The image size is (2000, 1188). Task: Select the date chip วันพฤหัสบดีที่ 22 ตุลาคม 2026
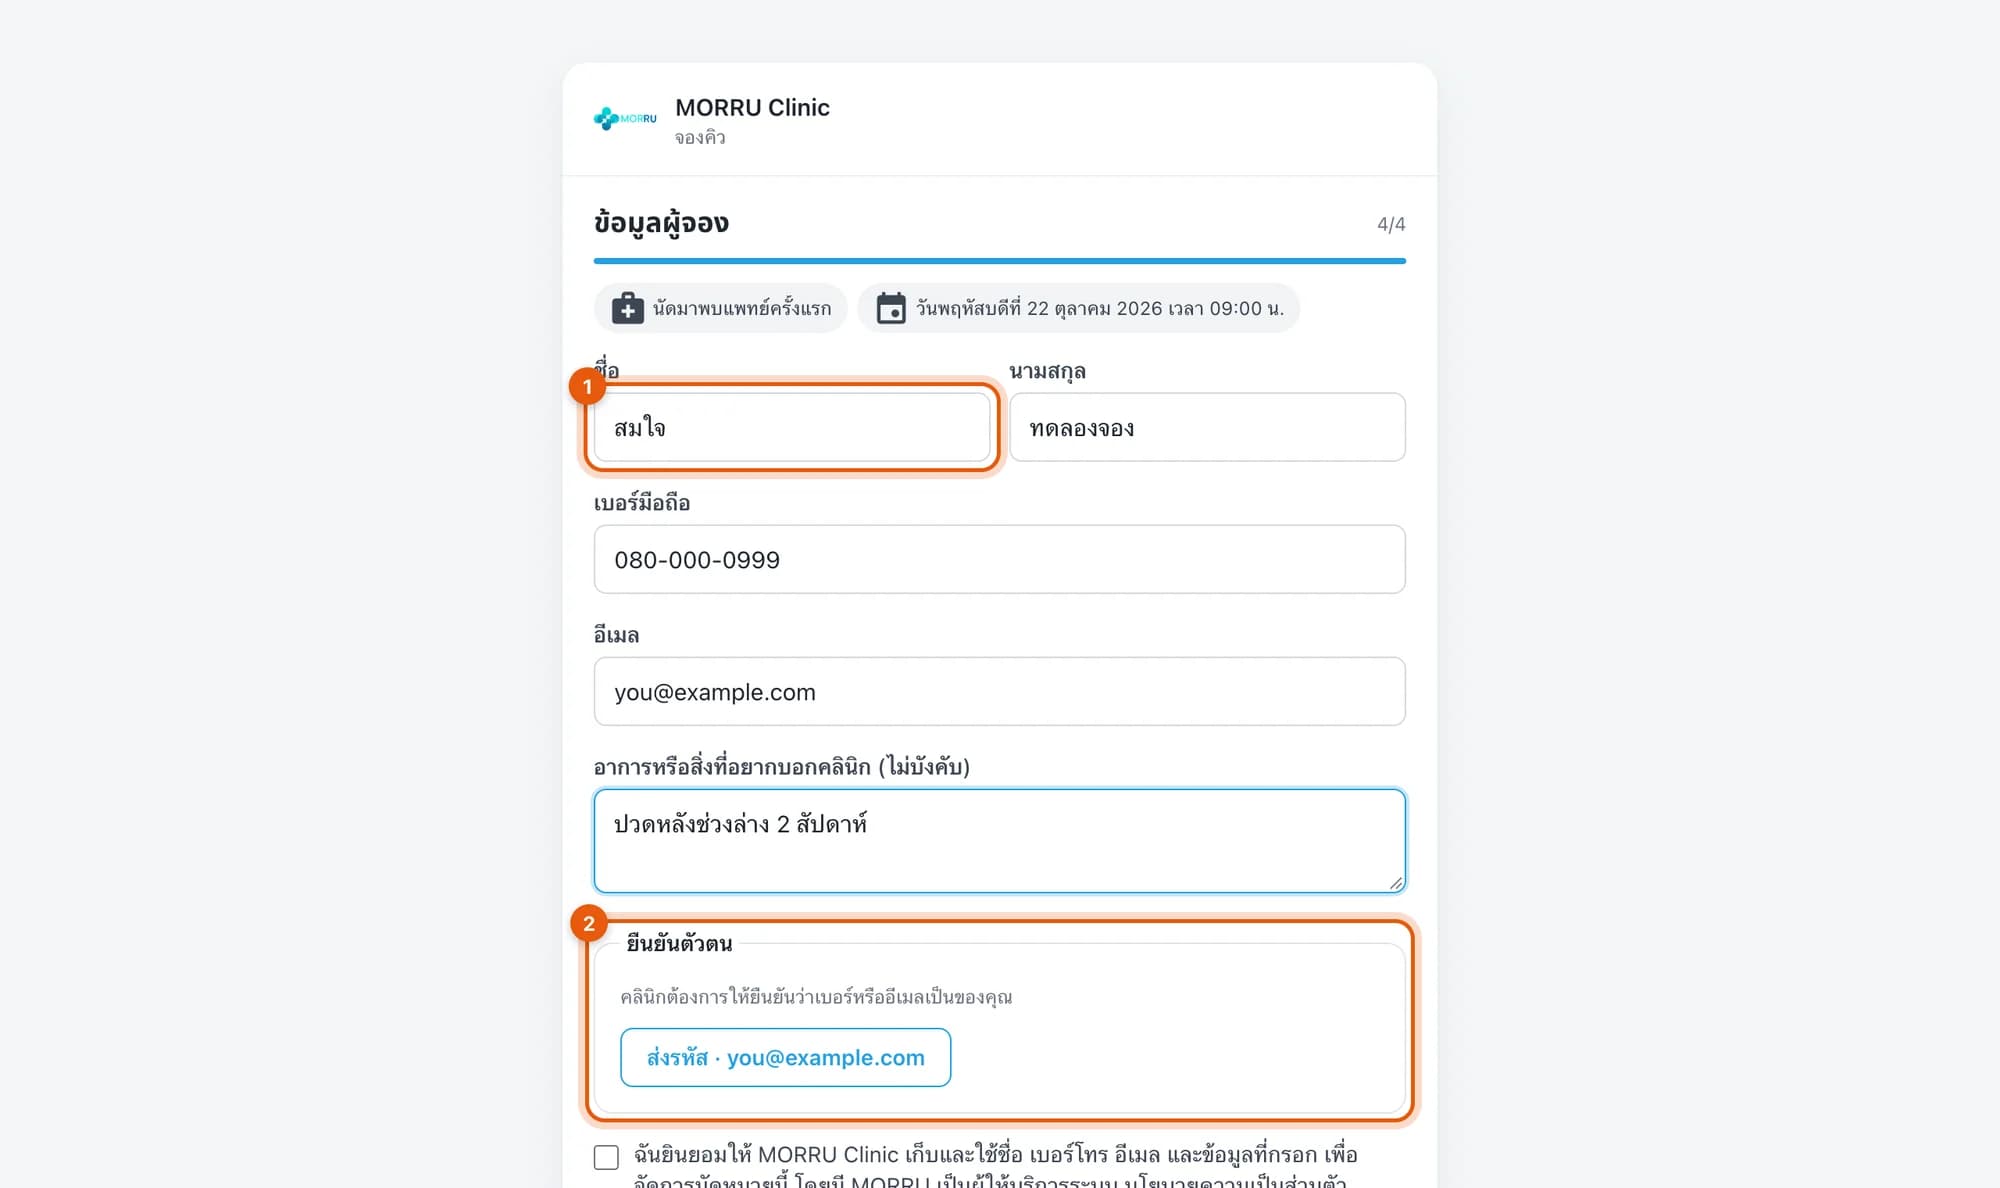click(x=1078, y=308)
